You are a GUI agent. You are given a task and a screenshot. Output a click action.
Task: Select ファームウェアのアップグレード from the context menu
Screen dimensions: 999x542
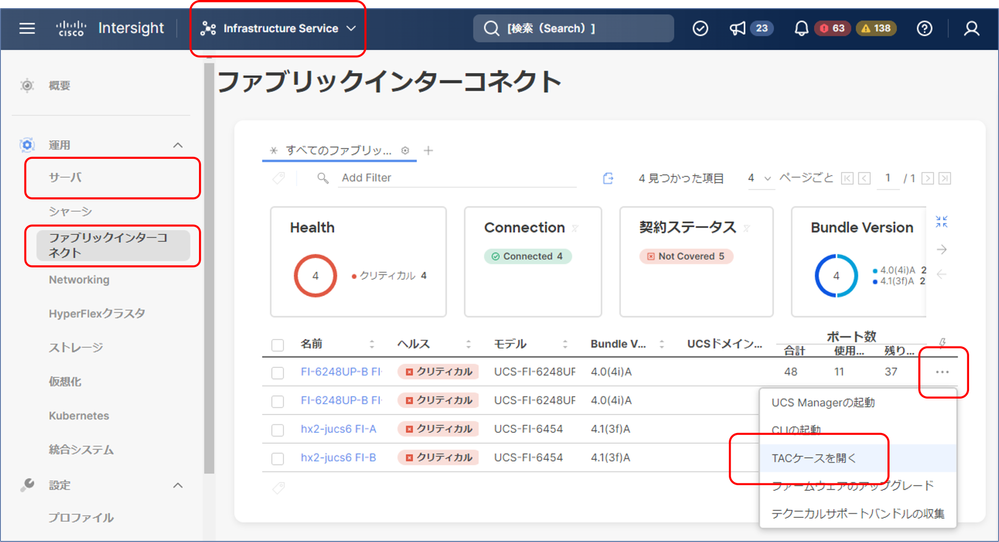(858, 486)
